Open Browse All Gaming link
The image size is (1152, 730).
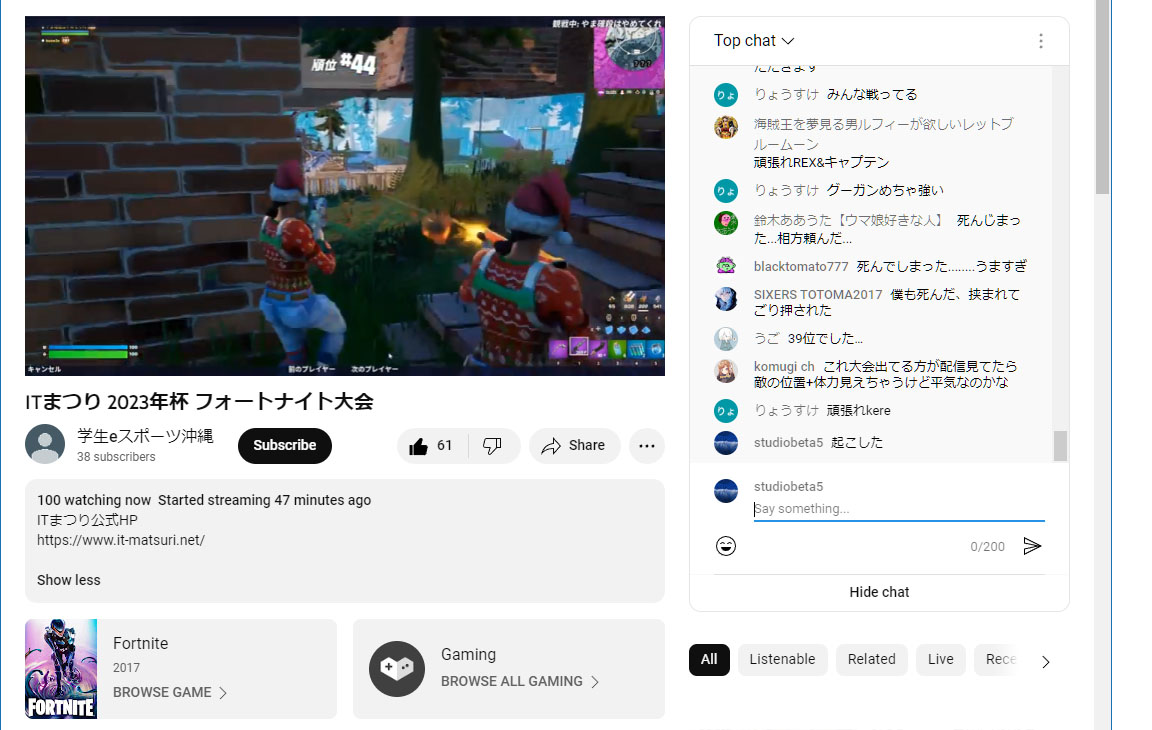[519, 682]
